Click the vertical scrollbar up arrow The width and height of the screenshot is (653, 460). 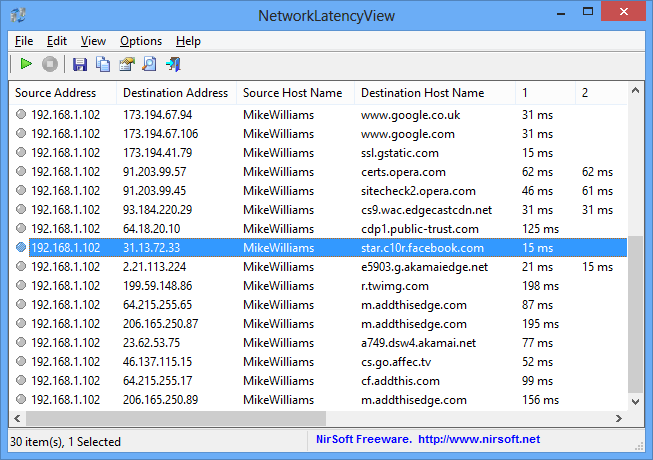(636, 90)
